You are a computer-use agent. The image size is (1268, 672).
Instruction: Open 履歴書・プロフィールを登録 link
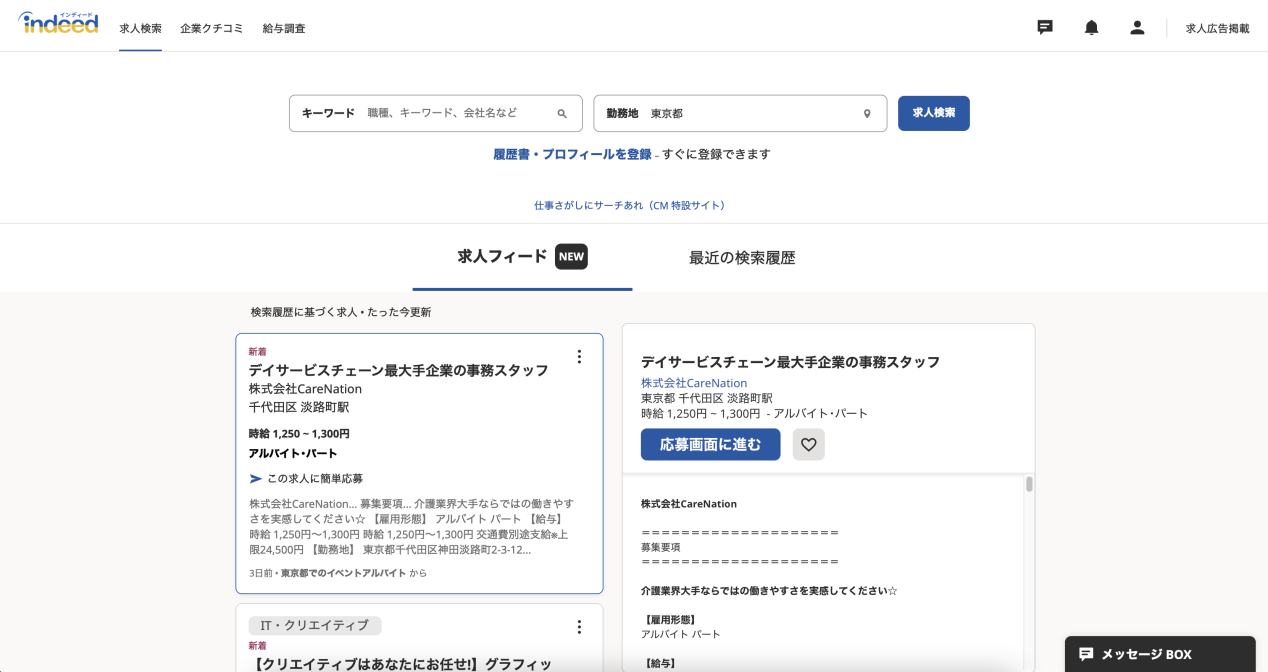tap(572, 154)
